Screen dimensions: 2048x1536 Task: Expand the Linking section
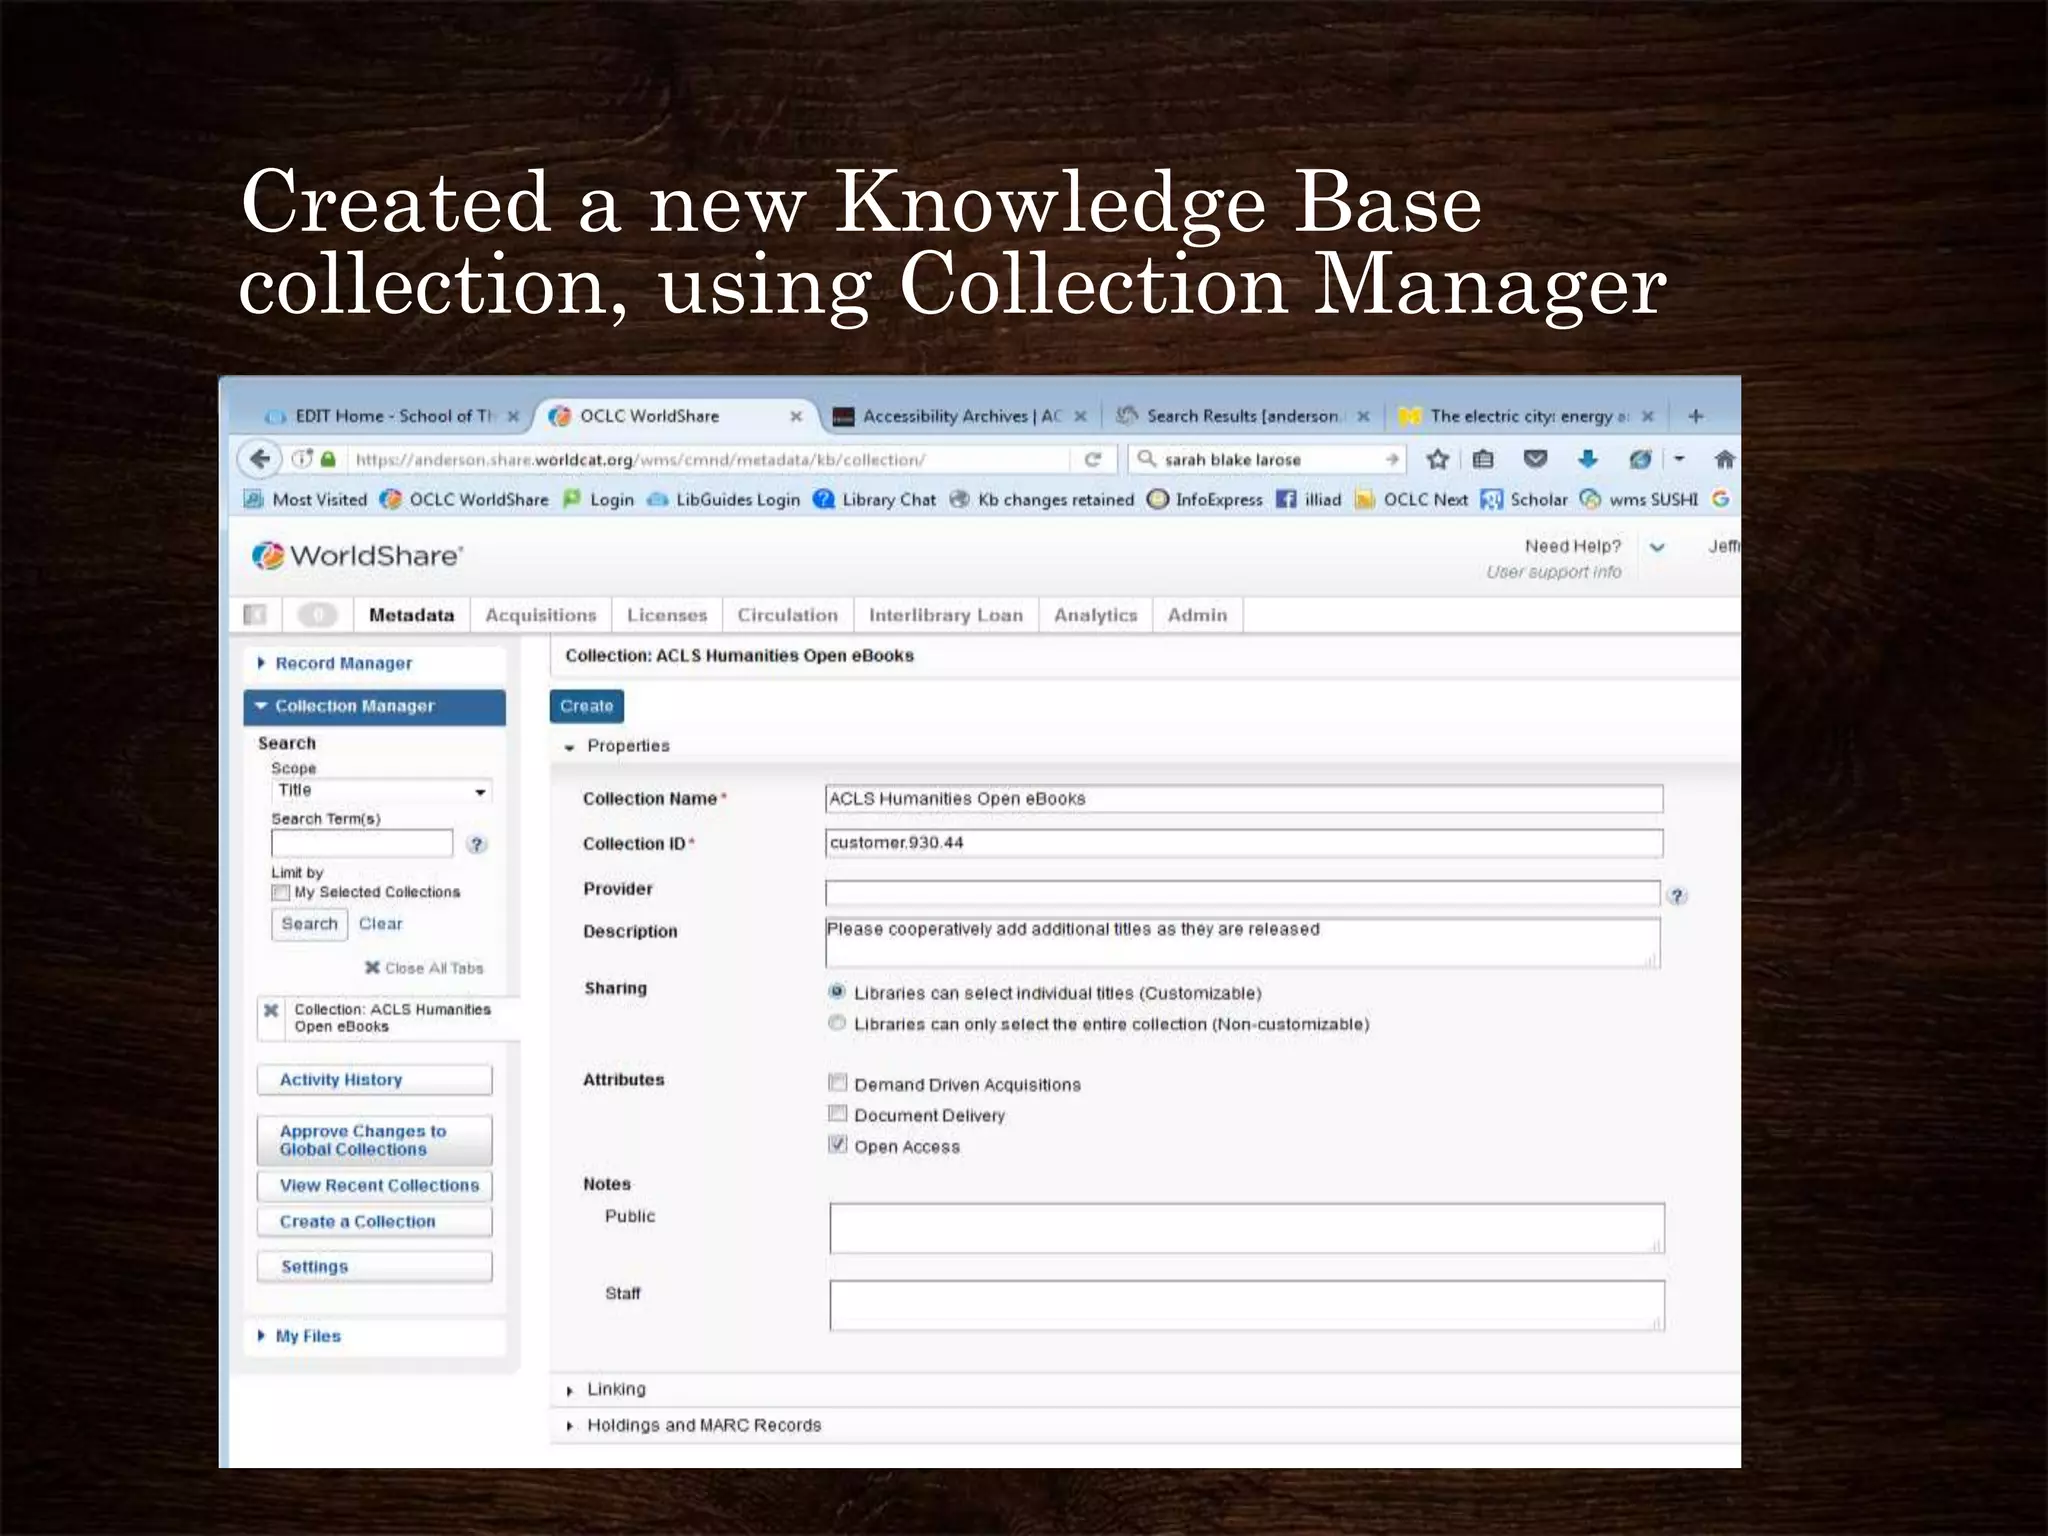570,1391
